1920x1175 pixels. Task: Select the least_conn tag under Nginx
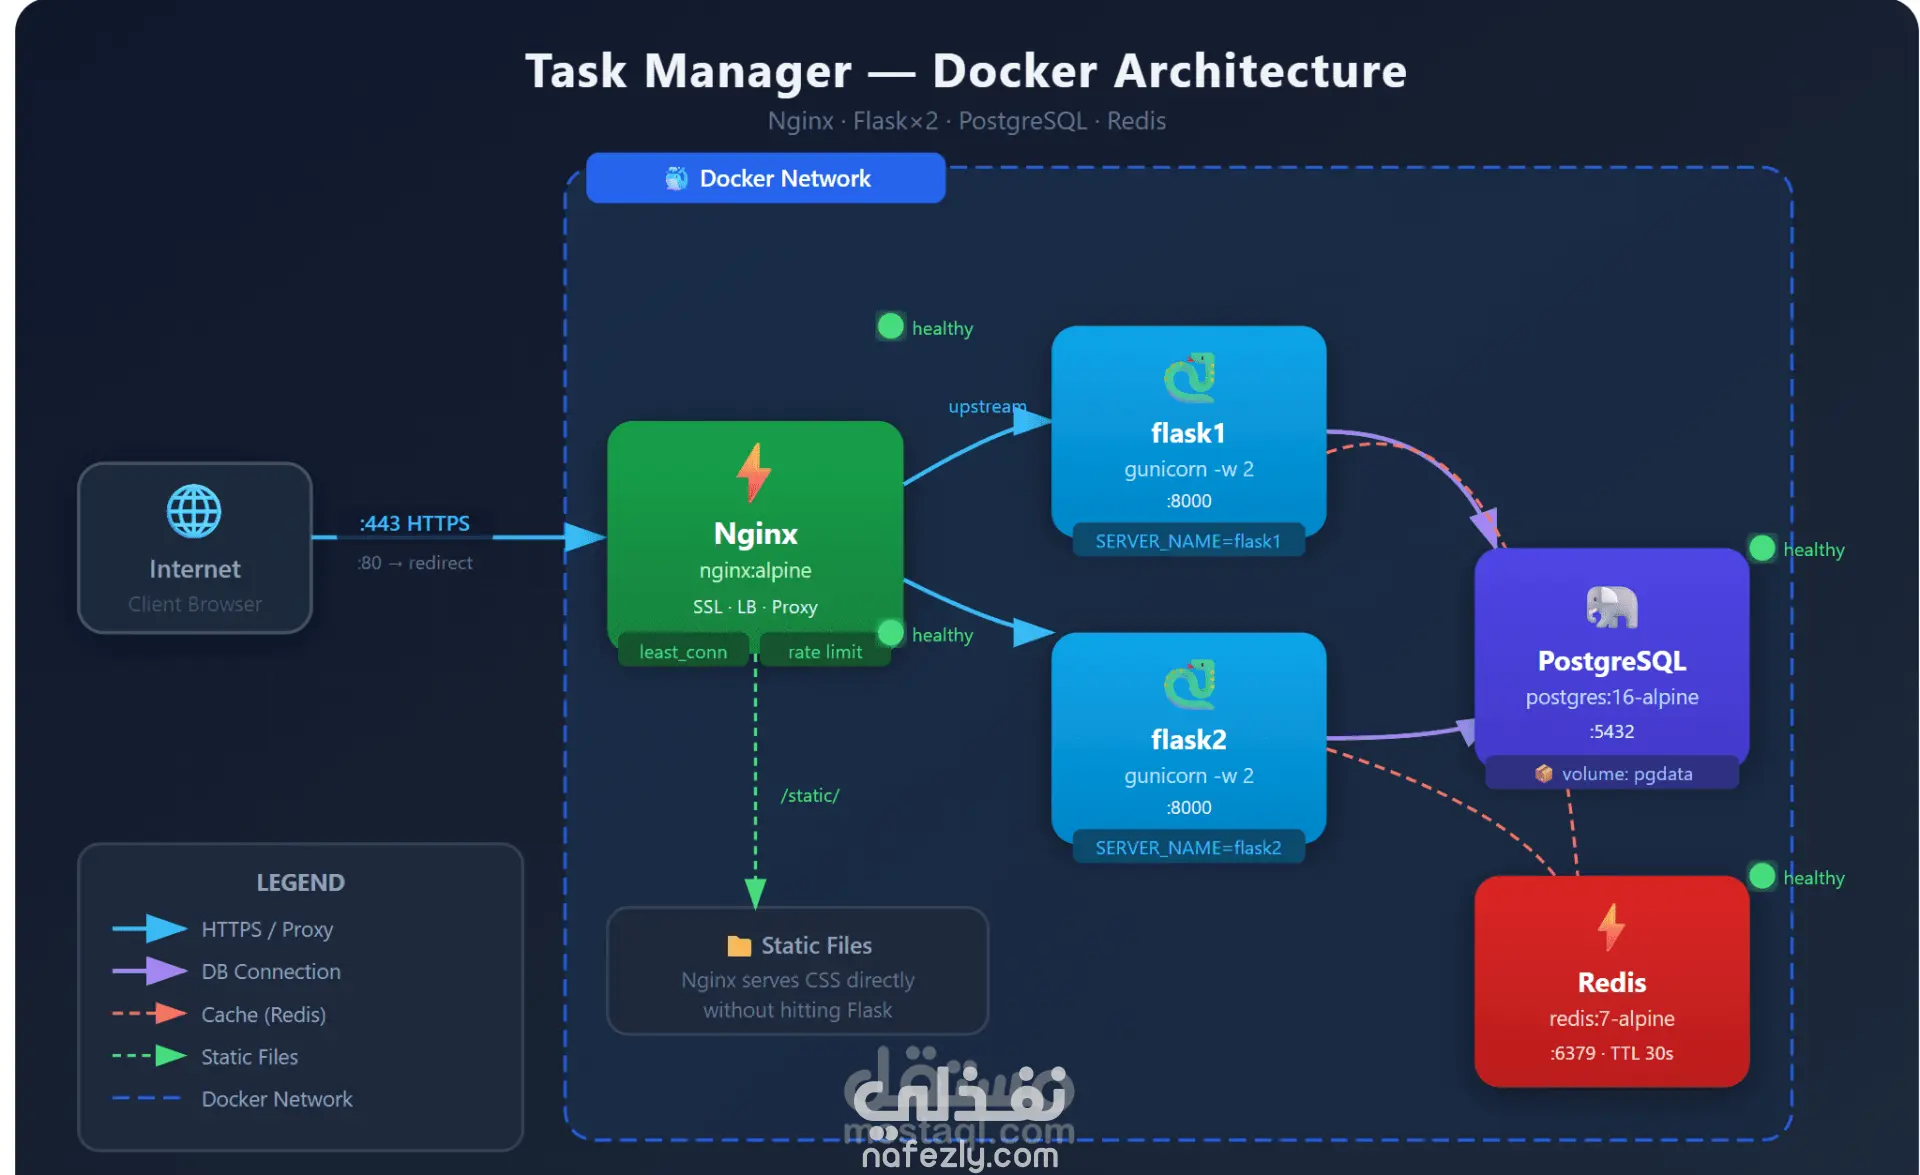pos(683,652)
